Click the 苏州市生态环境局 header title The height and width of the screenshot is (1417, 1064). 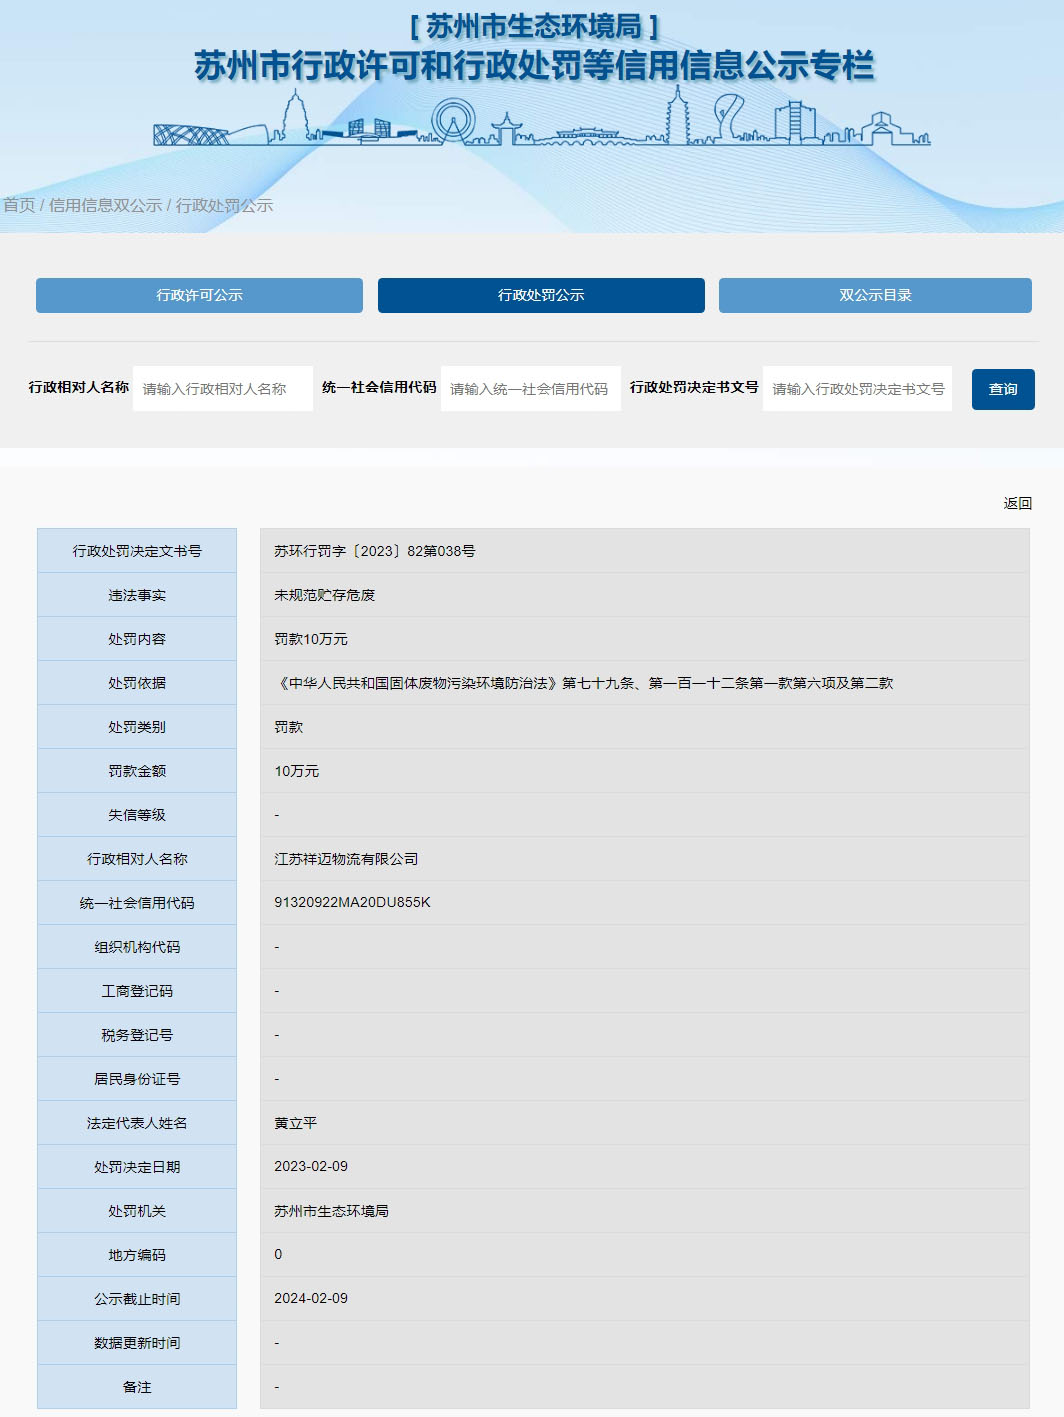[534, 26]
